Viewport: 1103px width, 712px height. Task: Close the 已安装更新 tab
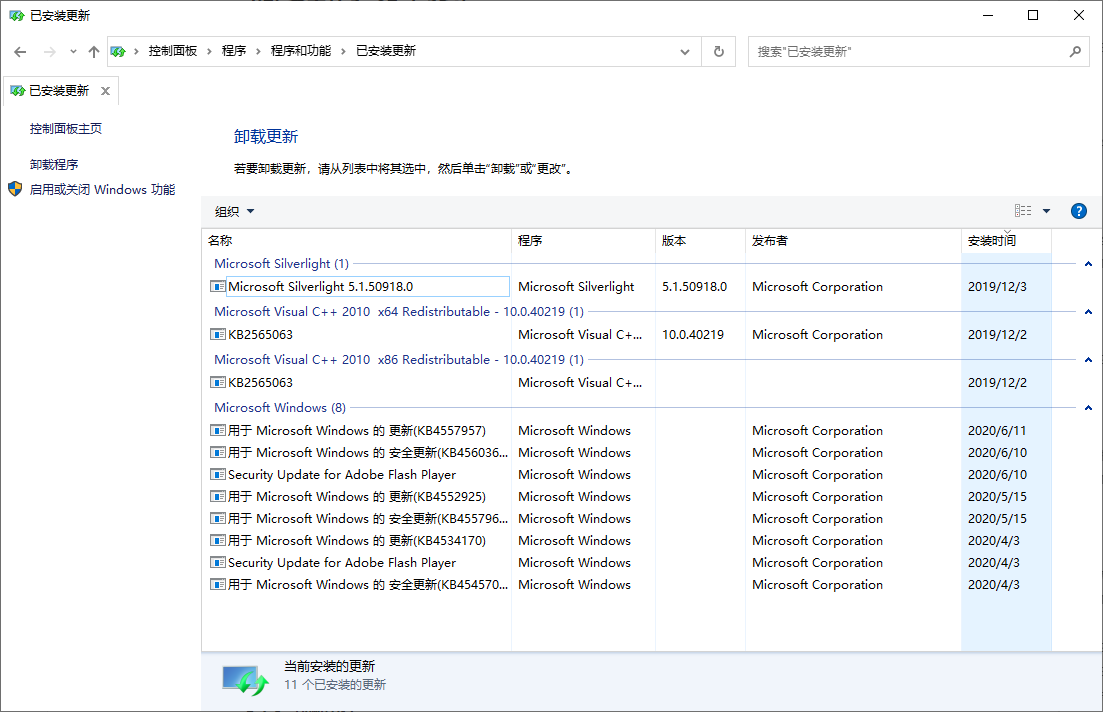tap(106, 91)
